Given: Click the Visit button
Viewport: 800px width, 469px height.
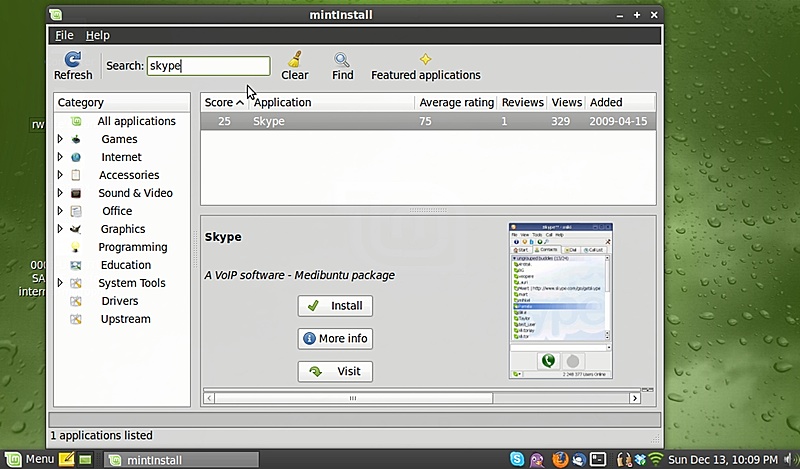Looking at the screenshot, I should pos(335,371).
